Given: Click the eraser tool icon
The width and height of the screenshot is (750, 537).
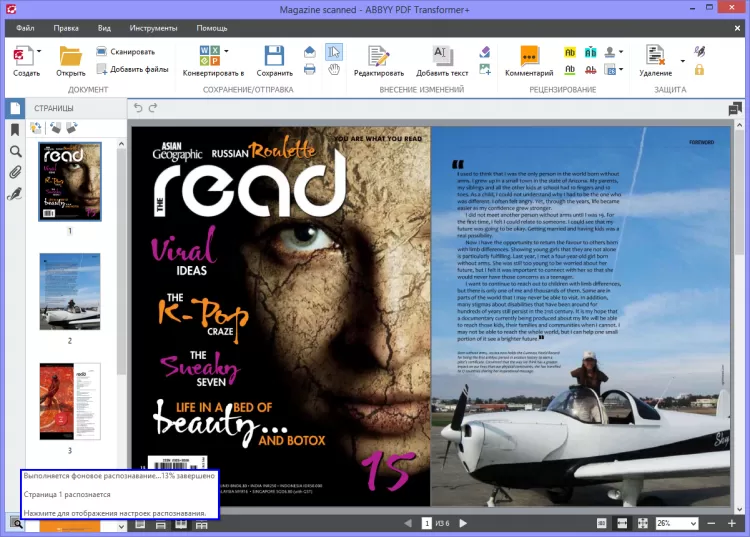Looking at the screenshot, I should pyautogui.click(x=485, y=52).
